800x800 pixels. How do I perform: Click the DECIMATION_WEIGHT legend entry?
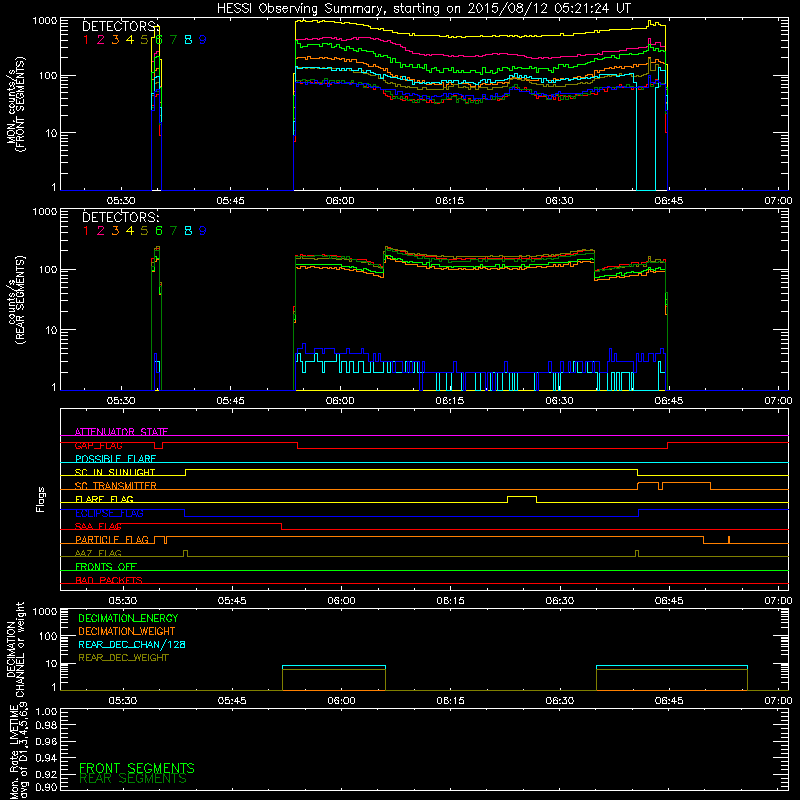pos(127,632)
